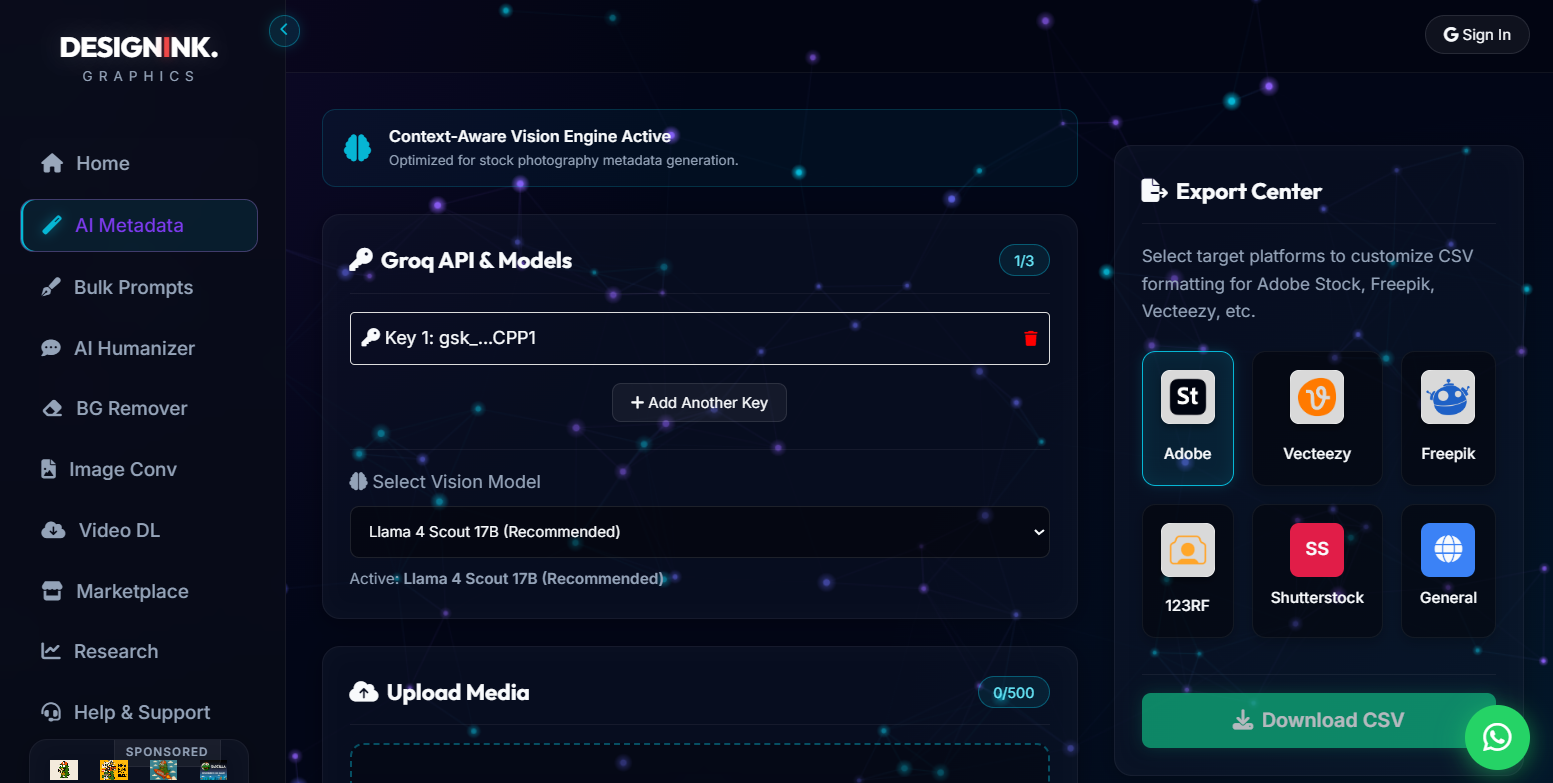Click the Active: Llama 4 Scout 17B text
Viewport: 1553px width, 783px height.
click(x=507, y=578)
